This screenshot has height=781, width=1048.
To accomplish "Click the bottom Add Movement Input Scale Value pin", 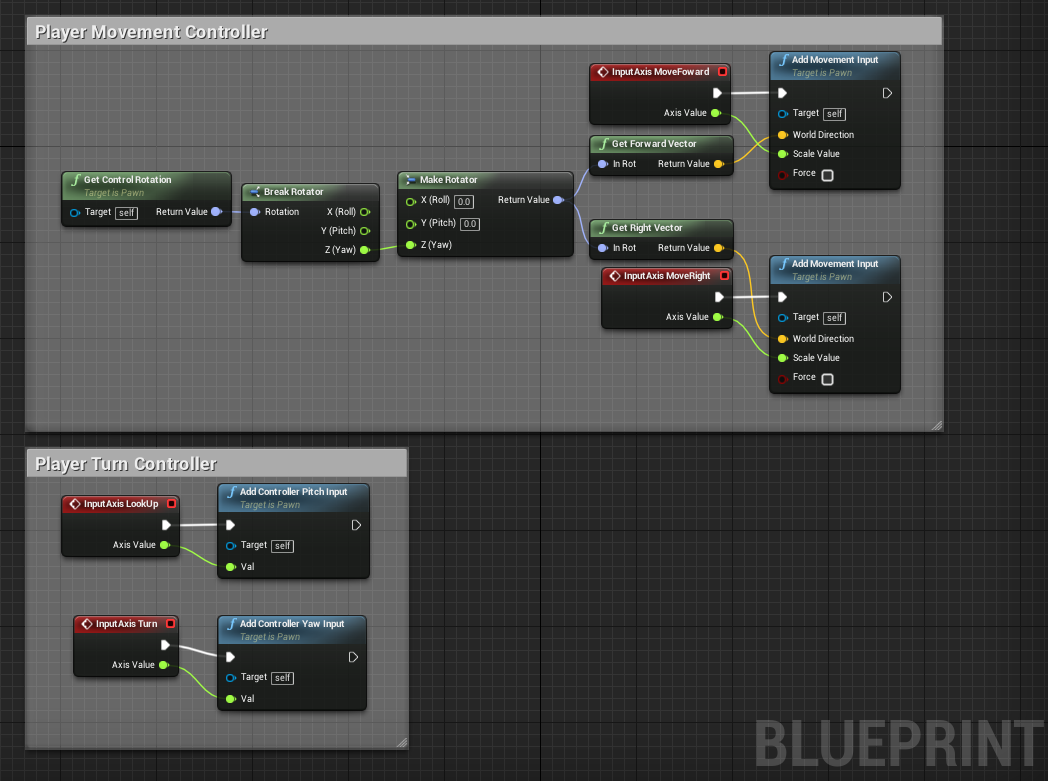I will [783, 358].
